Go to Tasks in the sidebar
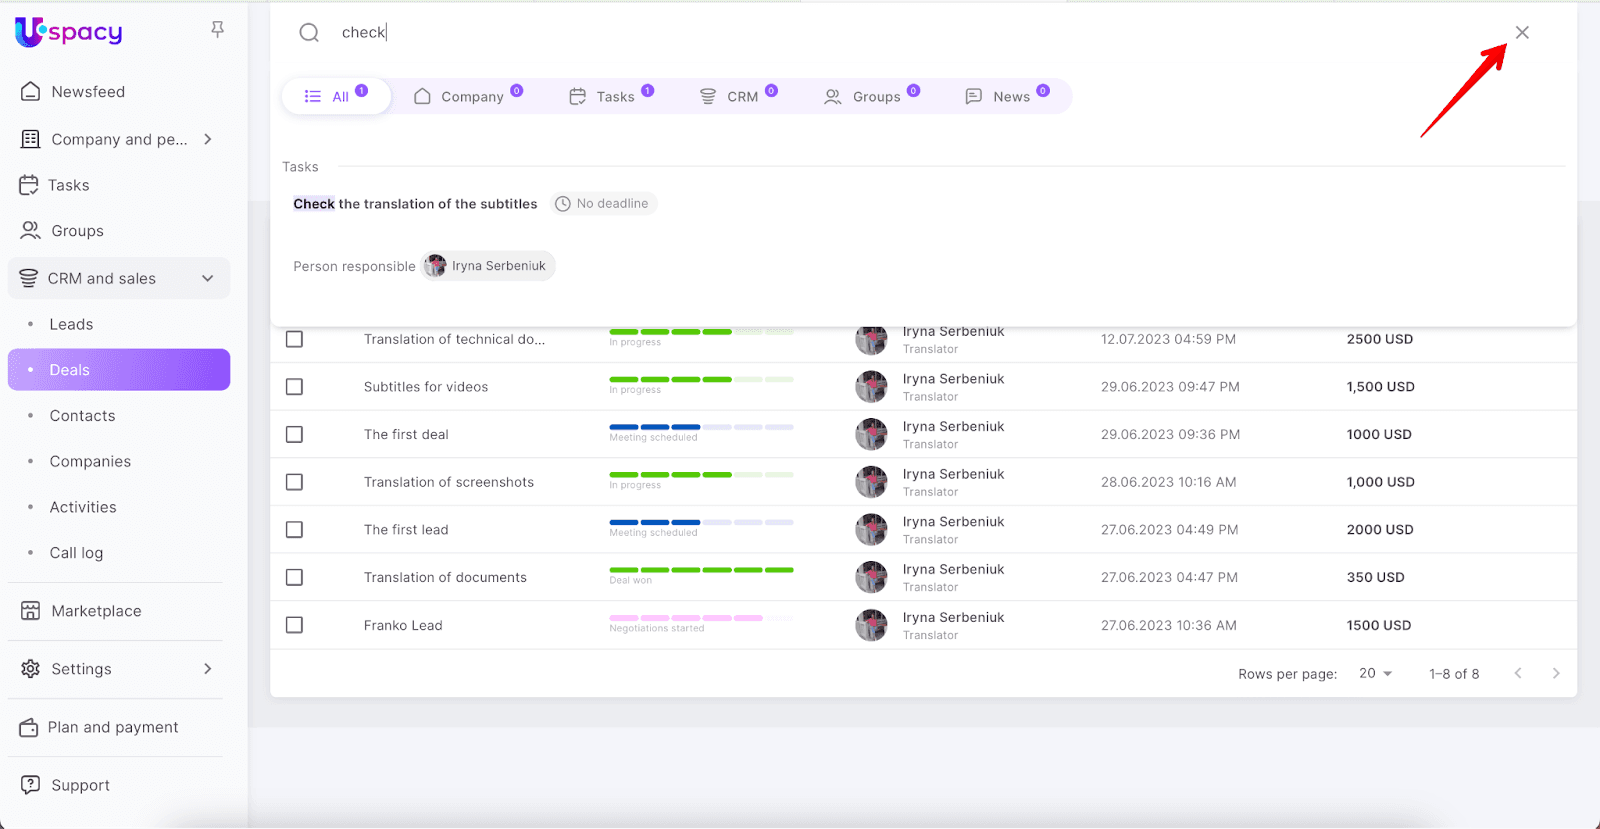1600x829 pixels. tap(68, 185)
